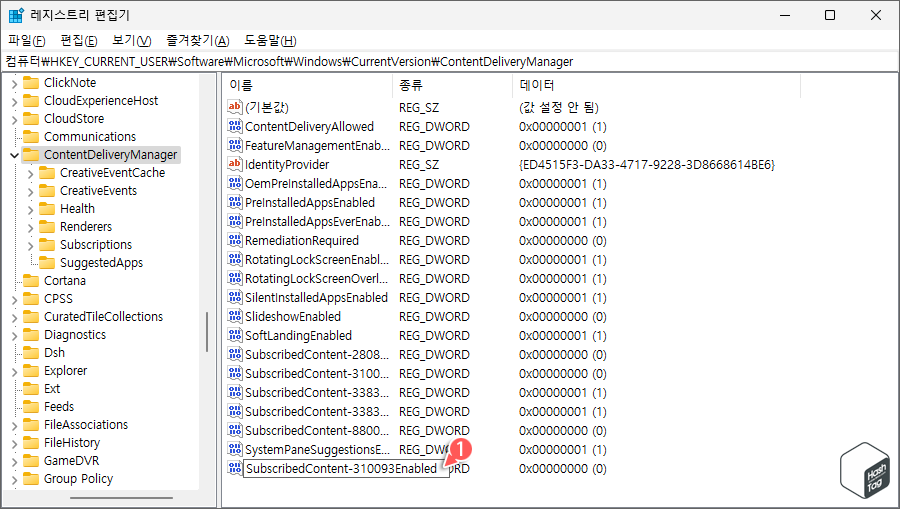Click the SoftLandingEnabled DWORD icon
This screenshot has height=509, width=900.
(x=235, y=334)
